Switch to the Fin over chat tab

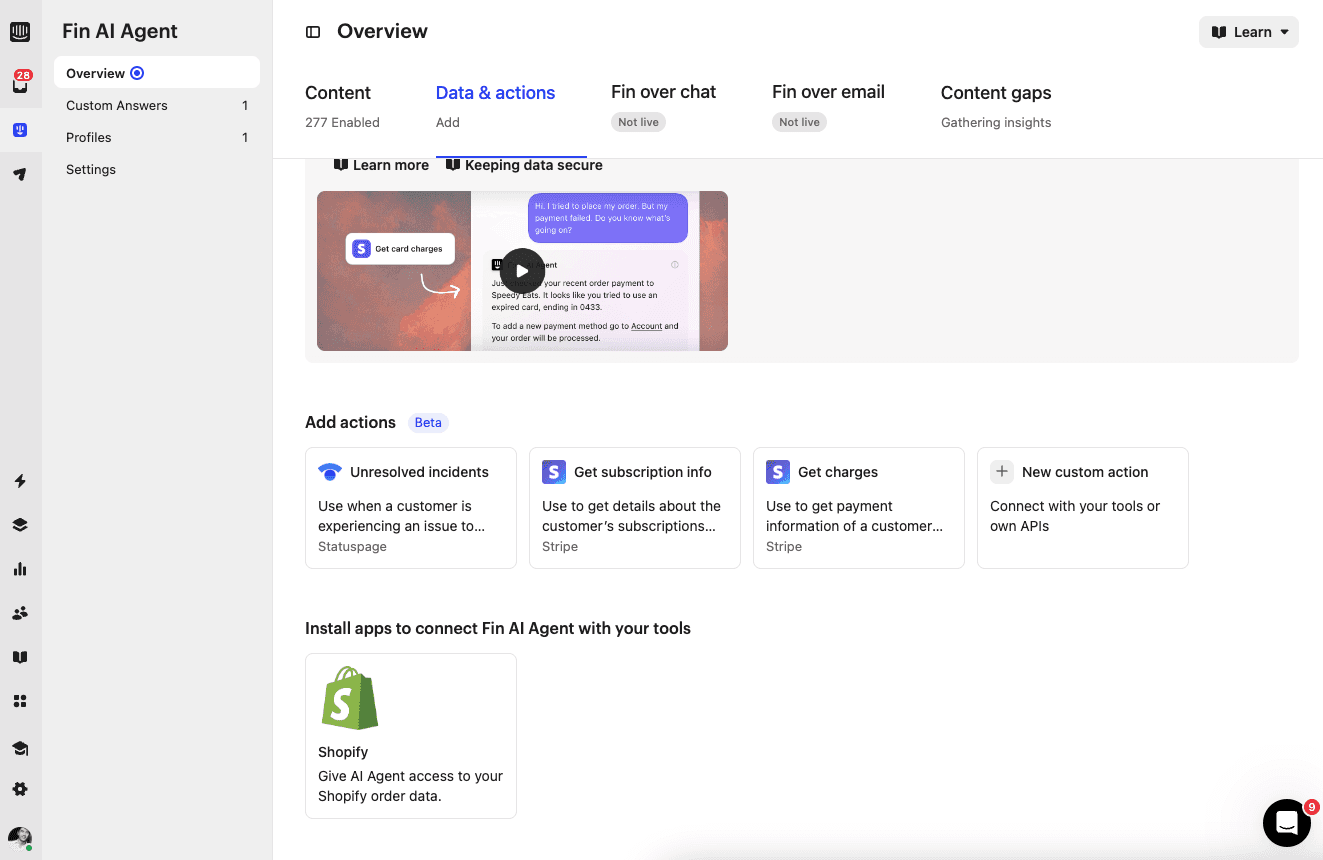663,93
